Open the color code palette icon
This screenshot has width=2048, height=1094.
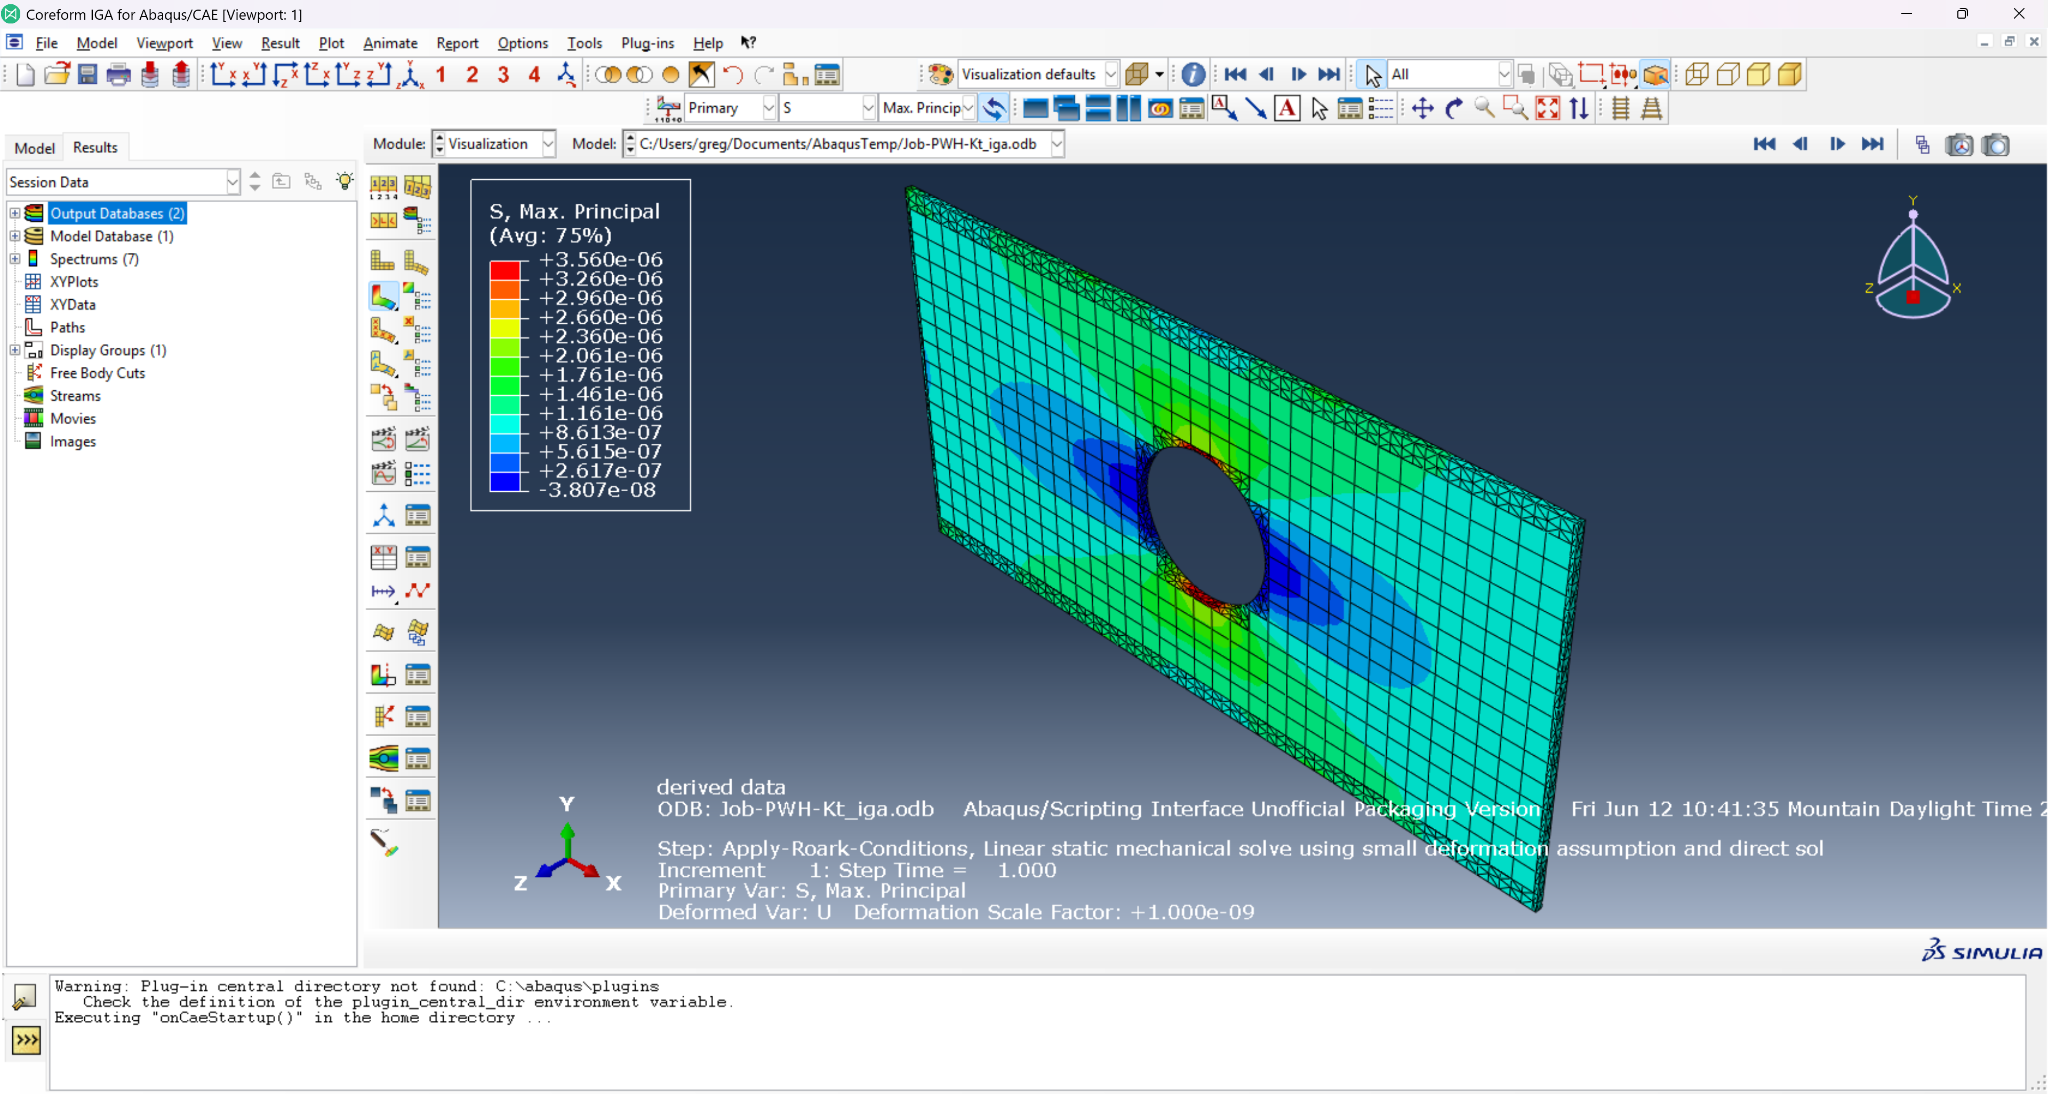pyautogui.click(x=940, y=74)
